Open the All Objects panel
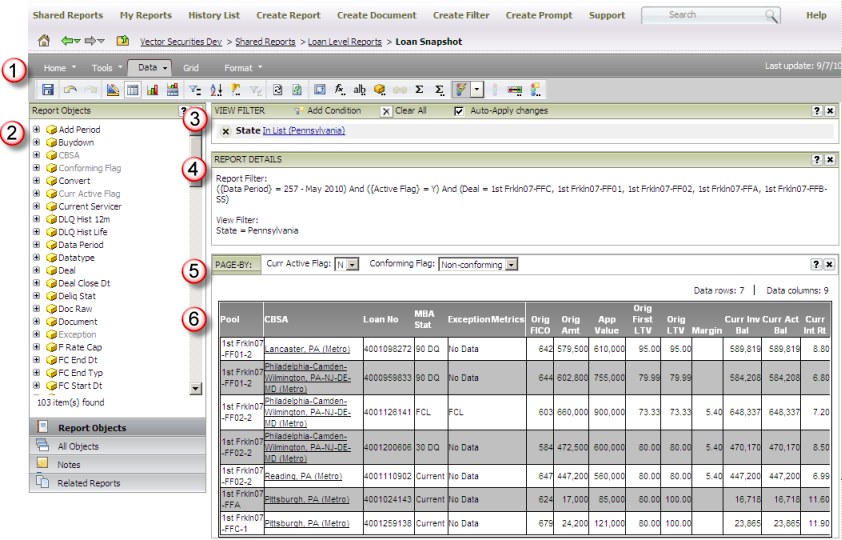 tap(78, 446)
